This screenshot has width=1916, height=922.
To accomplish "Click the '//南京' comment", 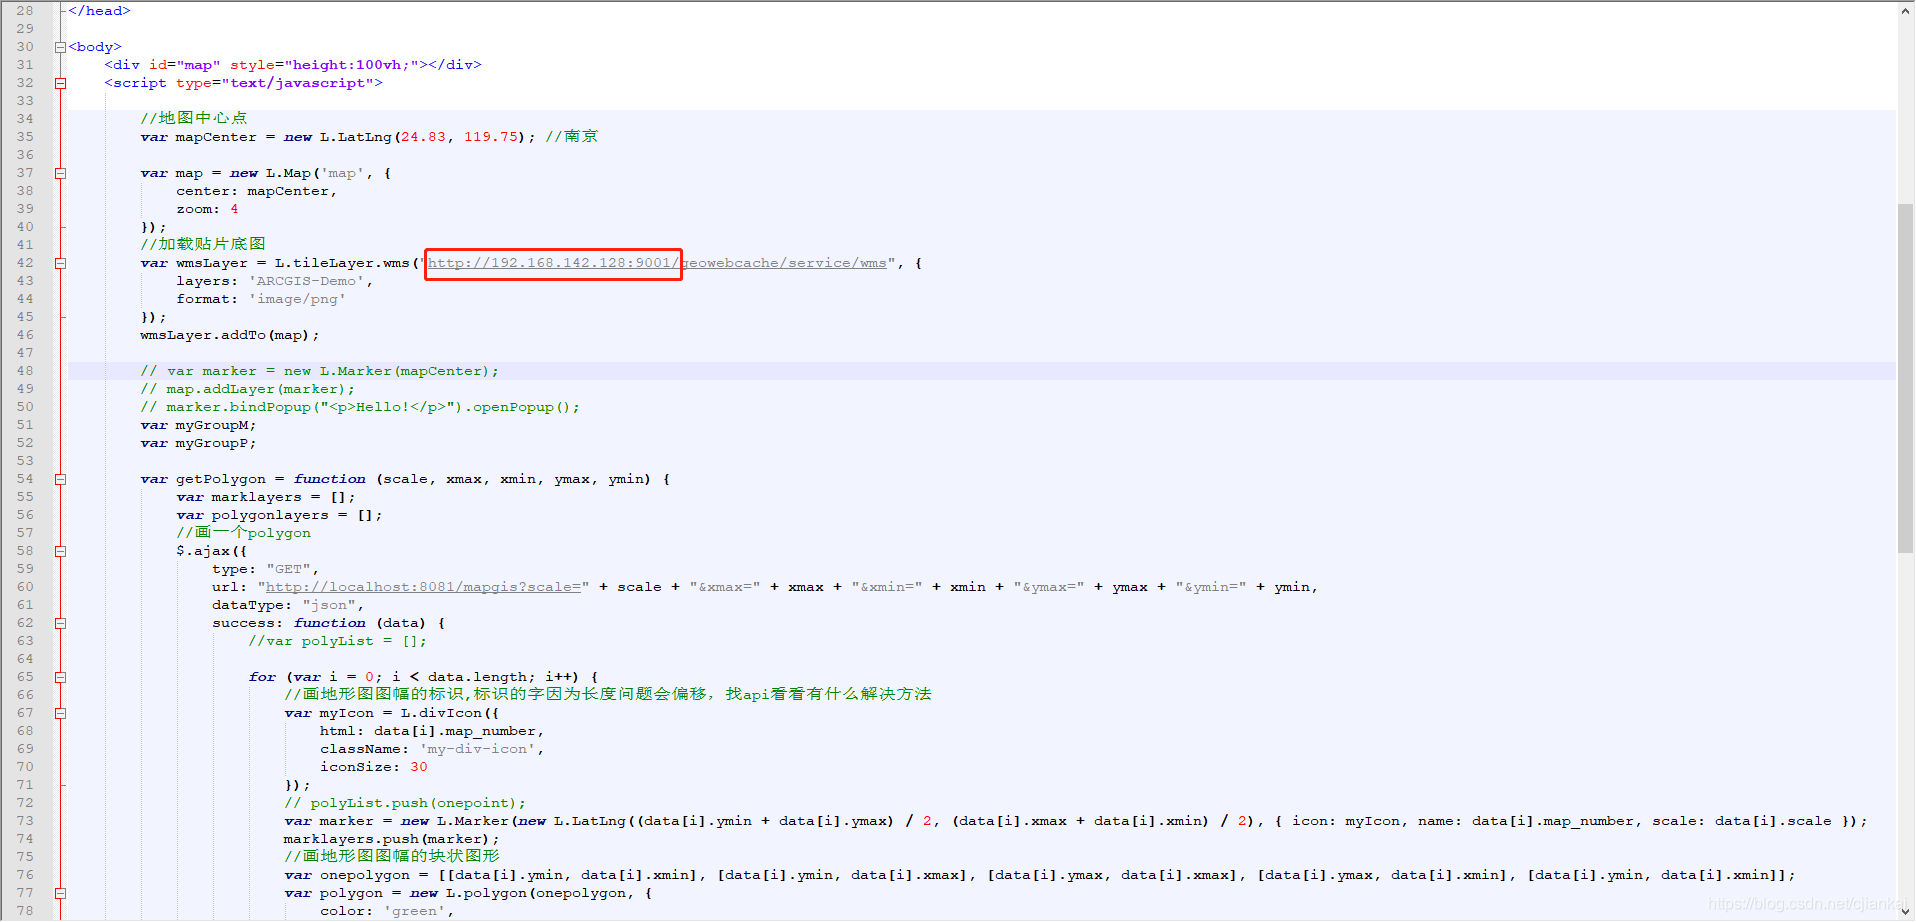I will coord(572,136).
